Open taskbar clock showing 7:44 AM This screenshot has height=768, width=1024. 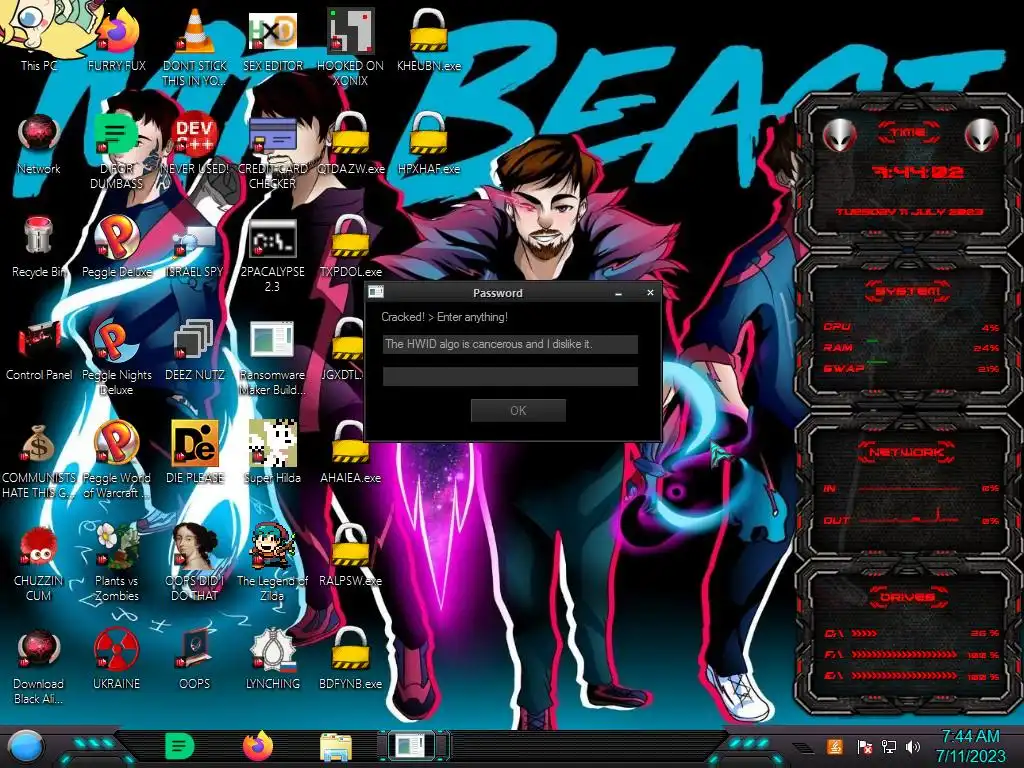[970, 746]
